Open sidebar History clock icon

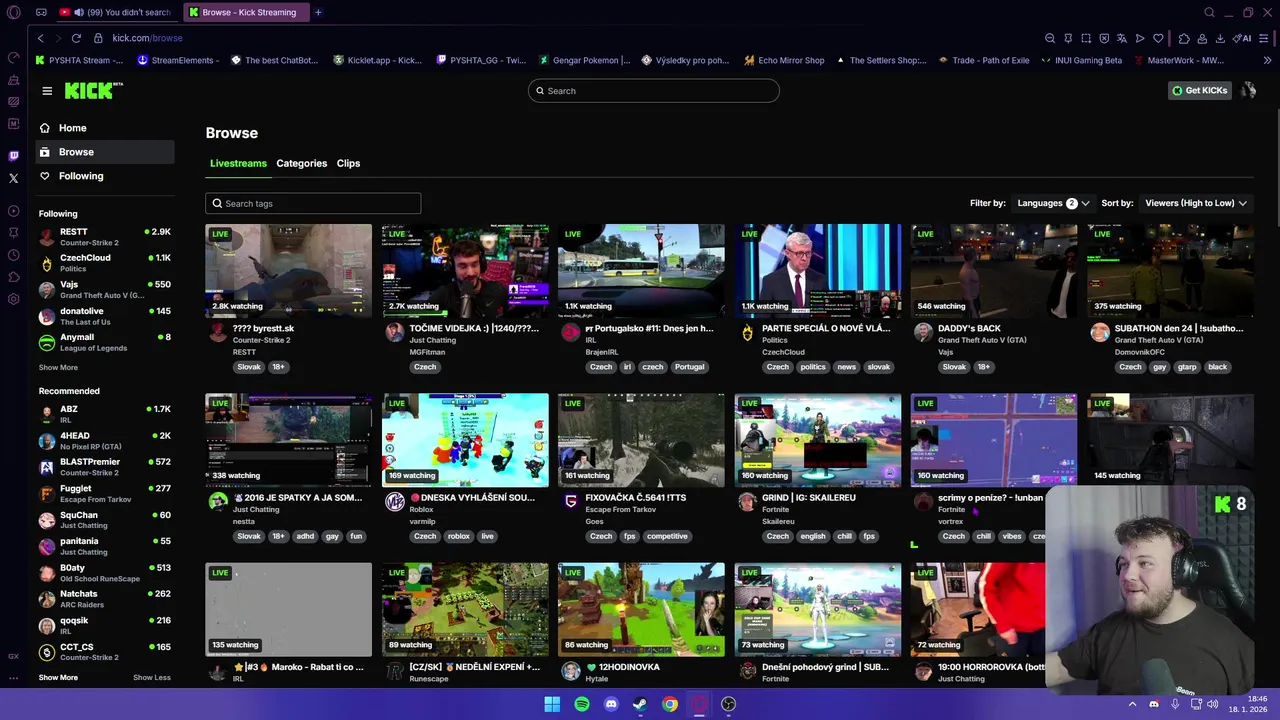[13, 255]
